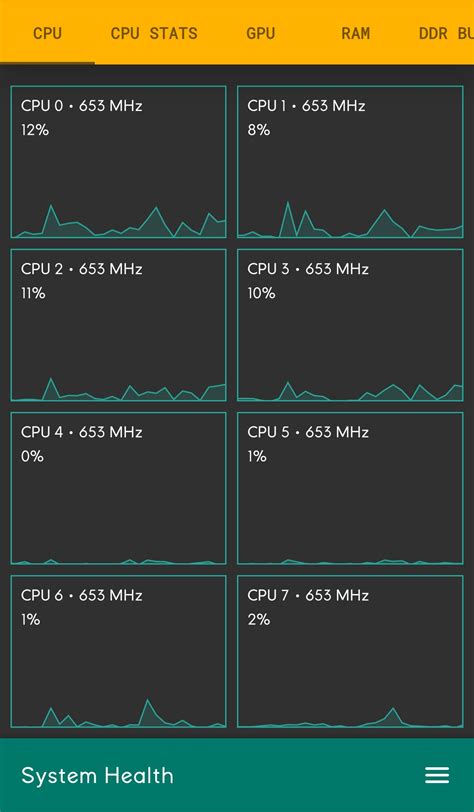Select the CPU tab
This screenshot has height=812, width=474.
click(x=47, y=33)
